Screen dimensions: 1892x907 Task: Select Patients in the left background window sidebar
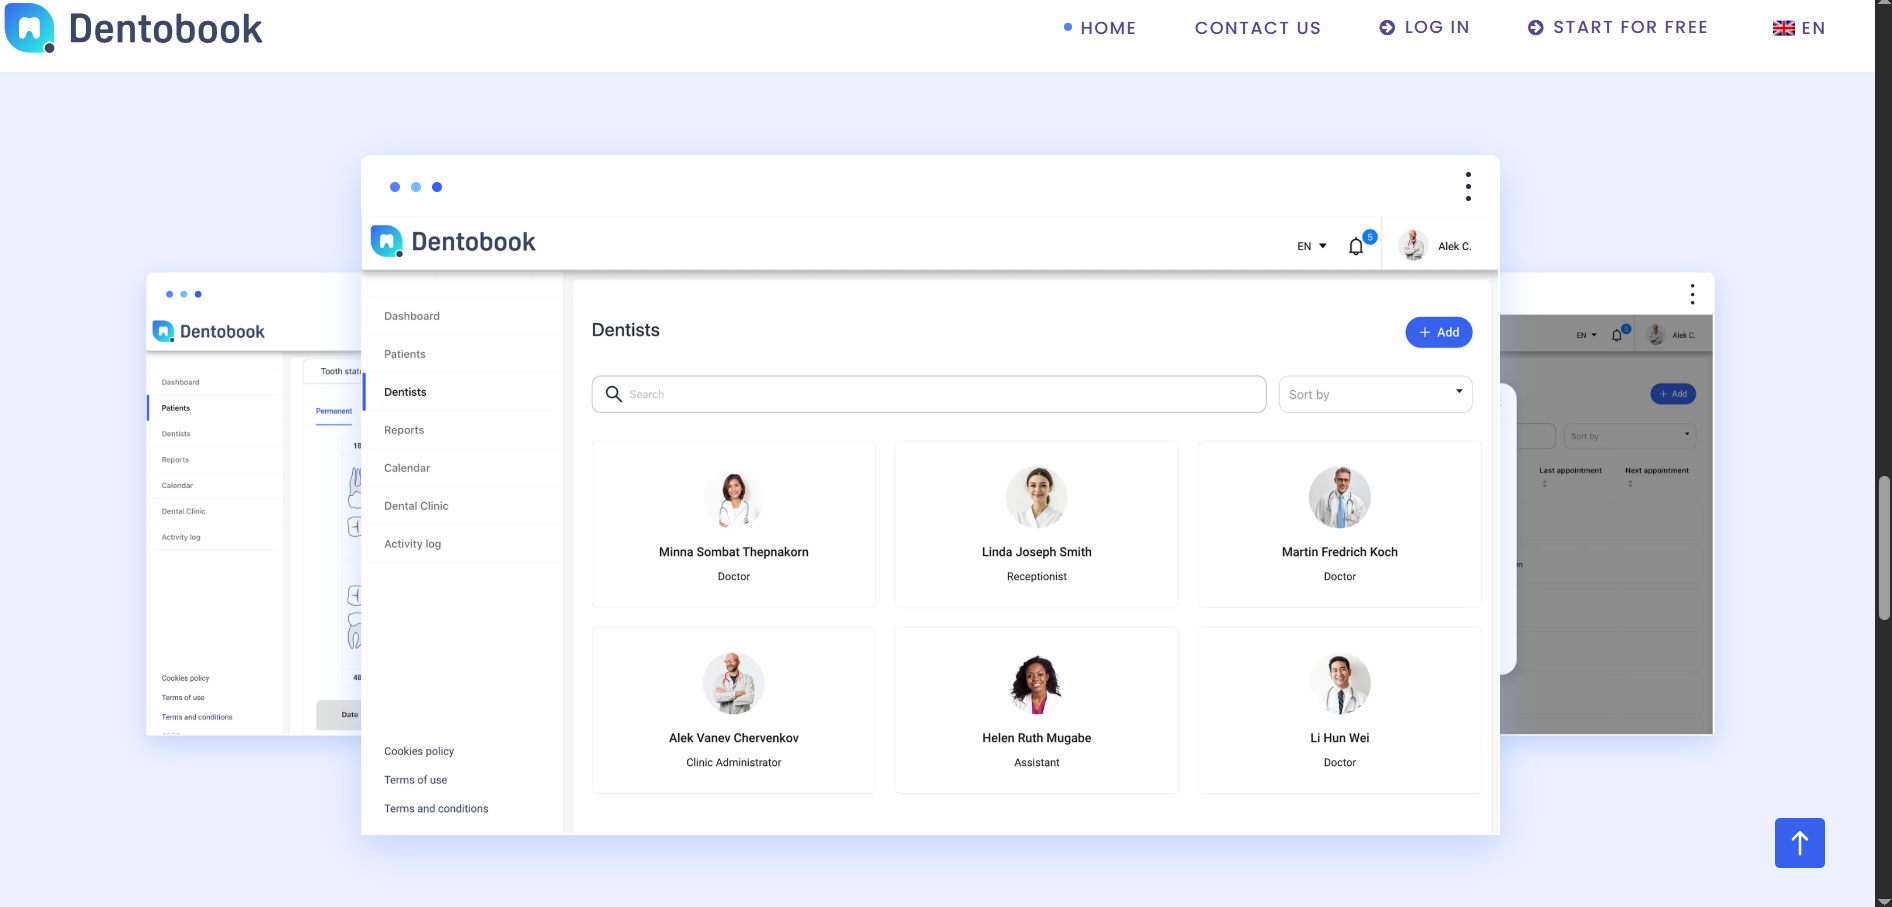(176, 408)
